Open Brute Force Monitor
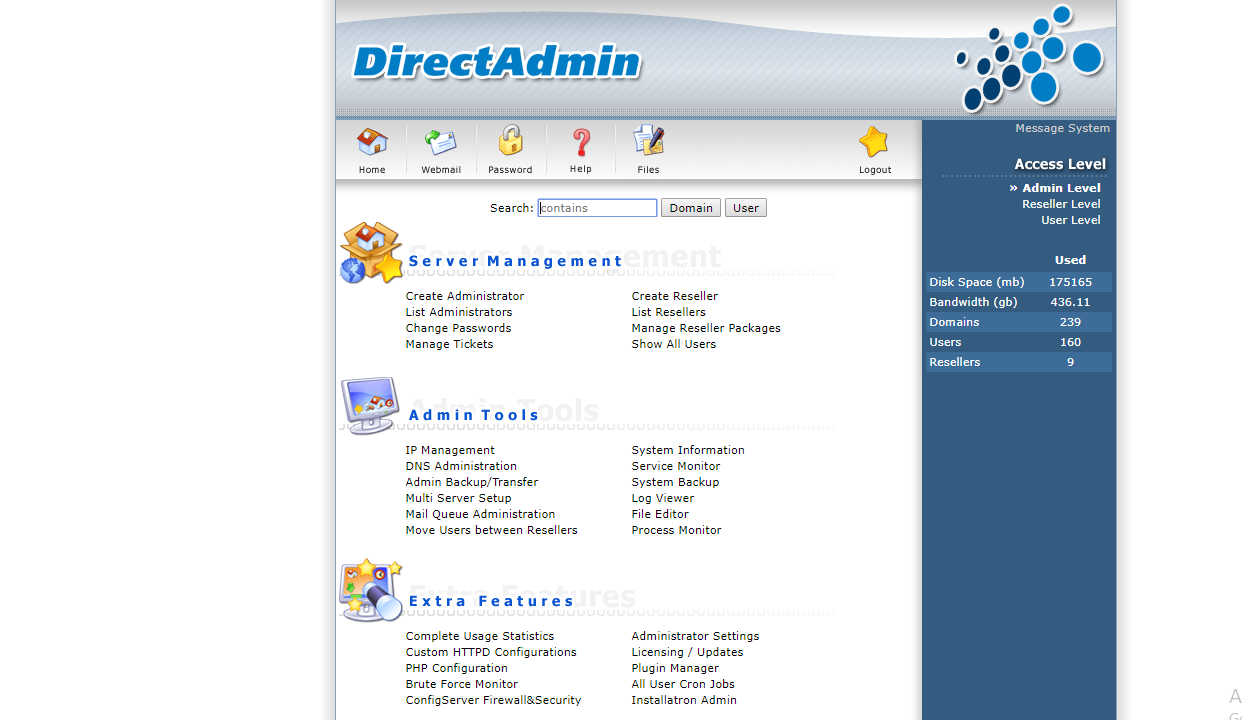Image resolution: width=1242 pixels, height=720 pixels. pos(462,684)
